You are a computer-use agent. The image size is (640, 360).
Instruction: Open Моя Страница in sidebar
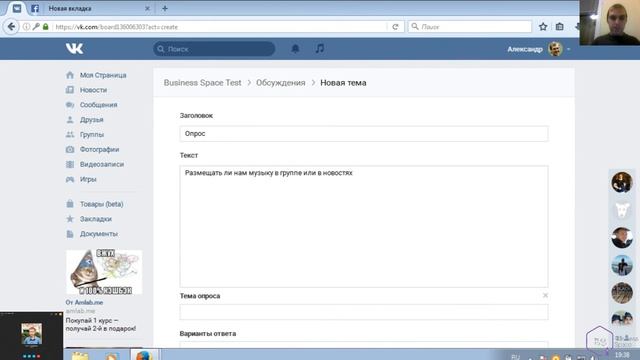103,75
